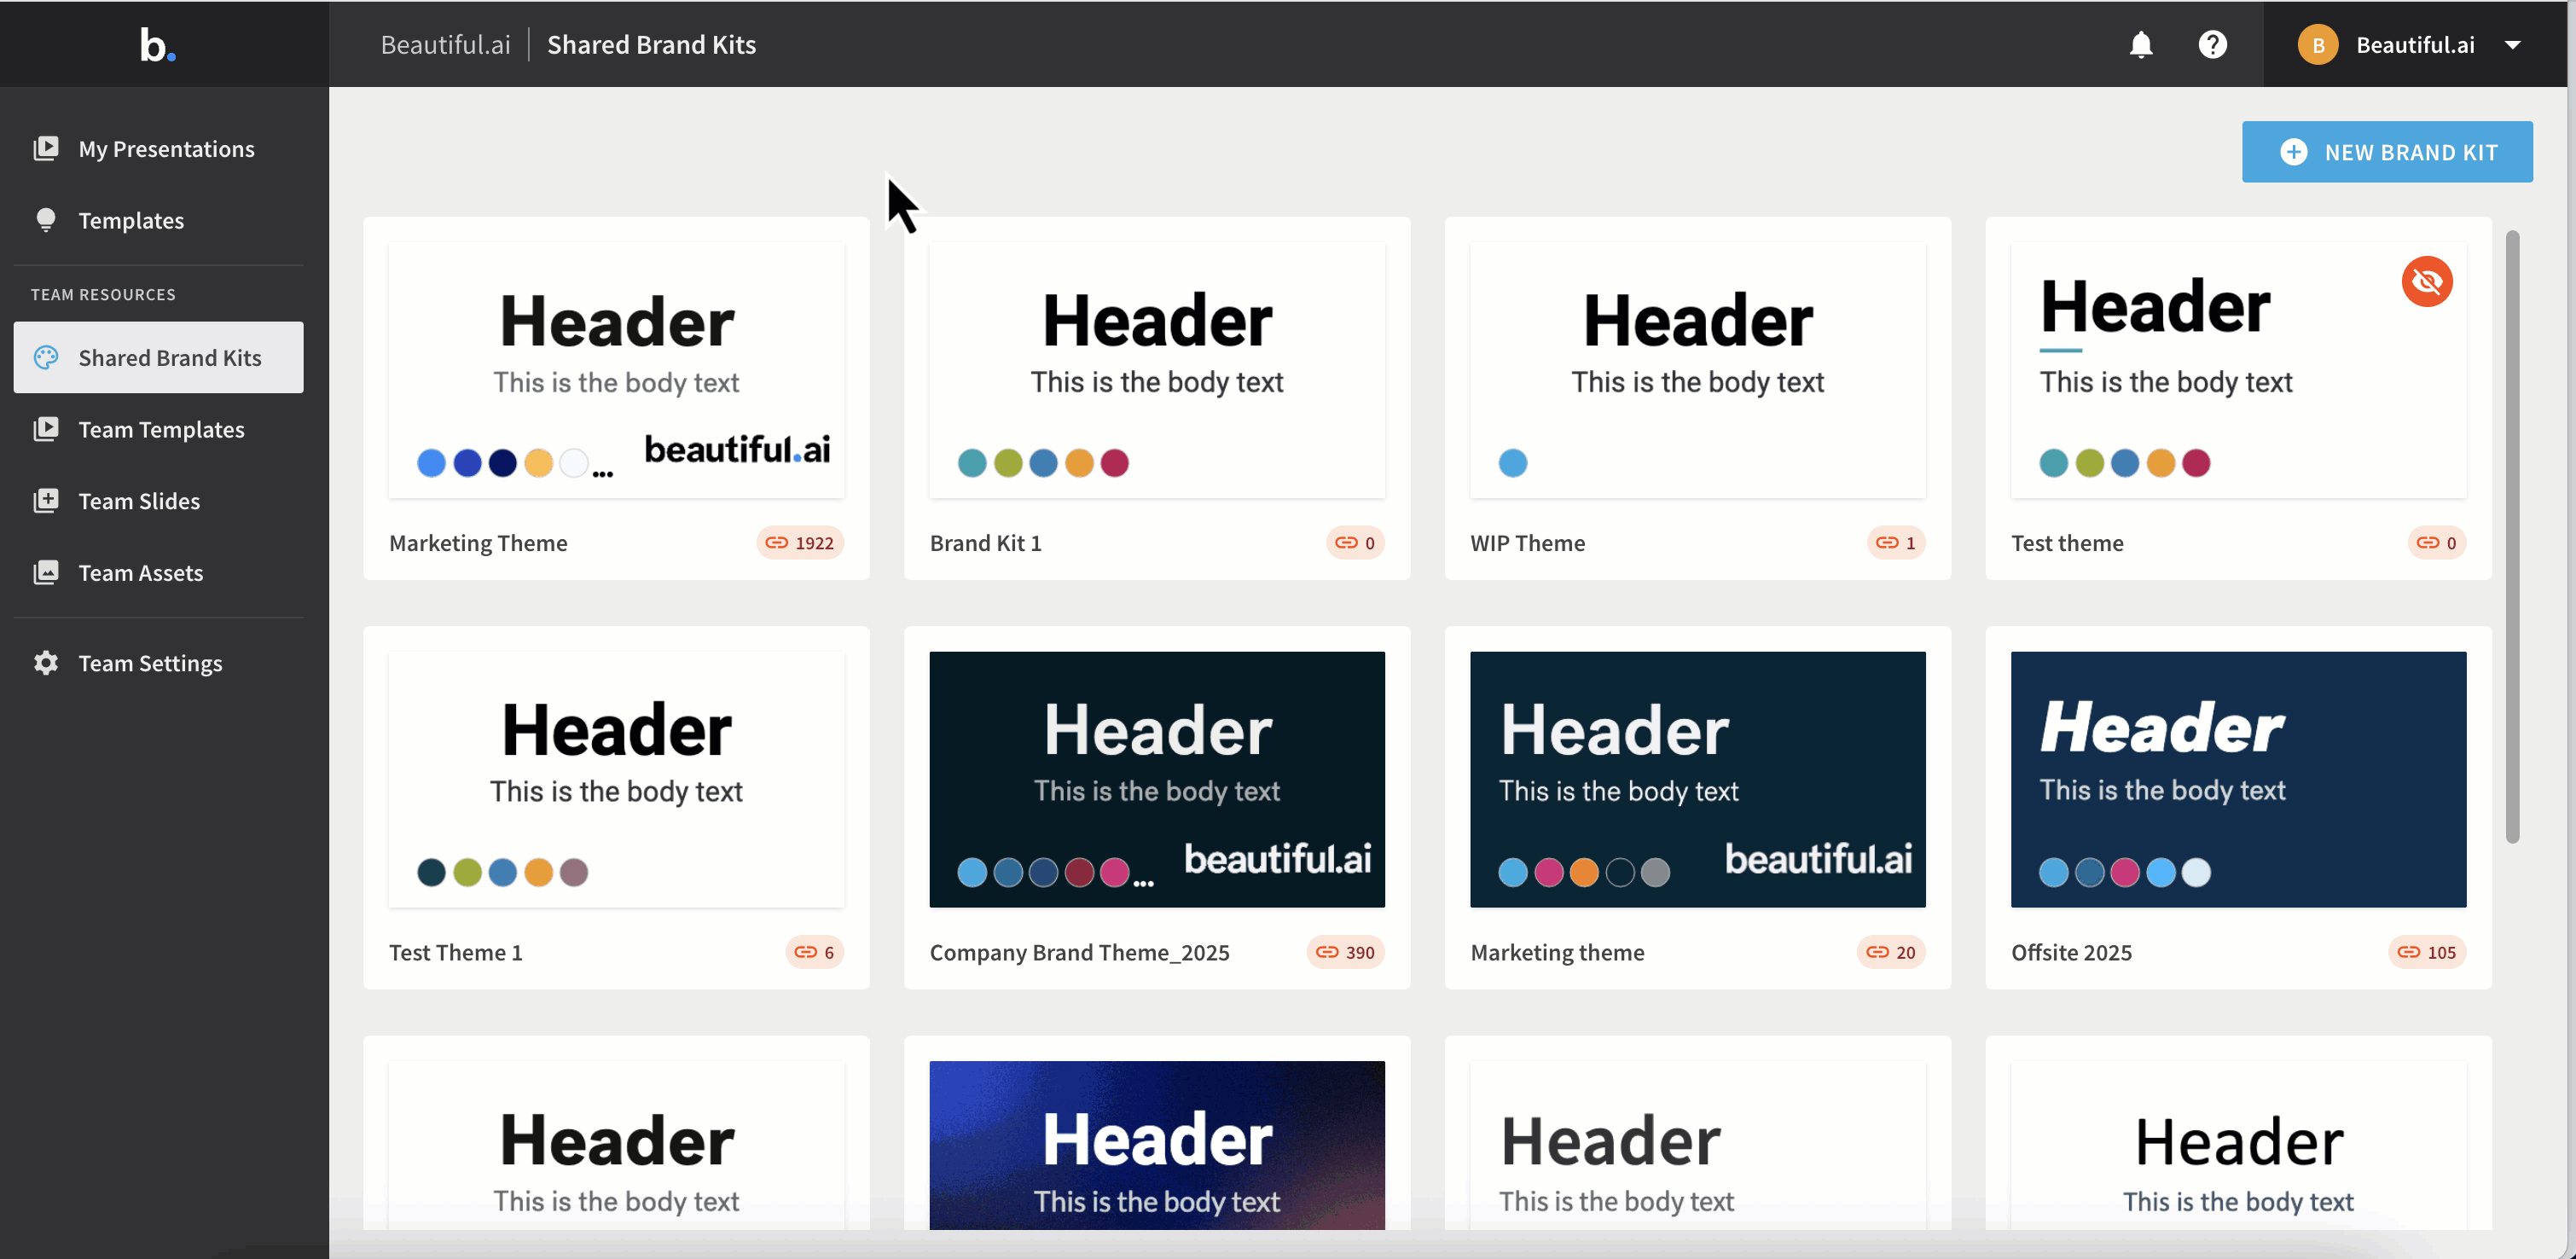Viewport: 2576px width, 1259px height.
Task: Open the notifications bell
Action: [x=2140, y=45]
